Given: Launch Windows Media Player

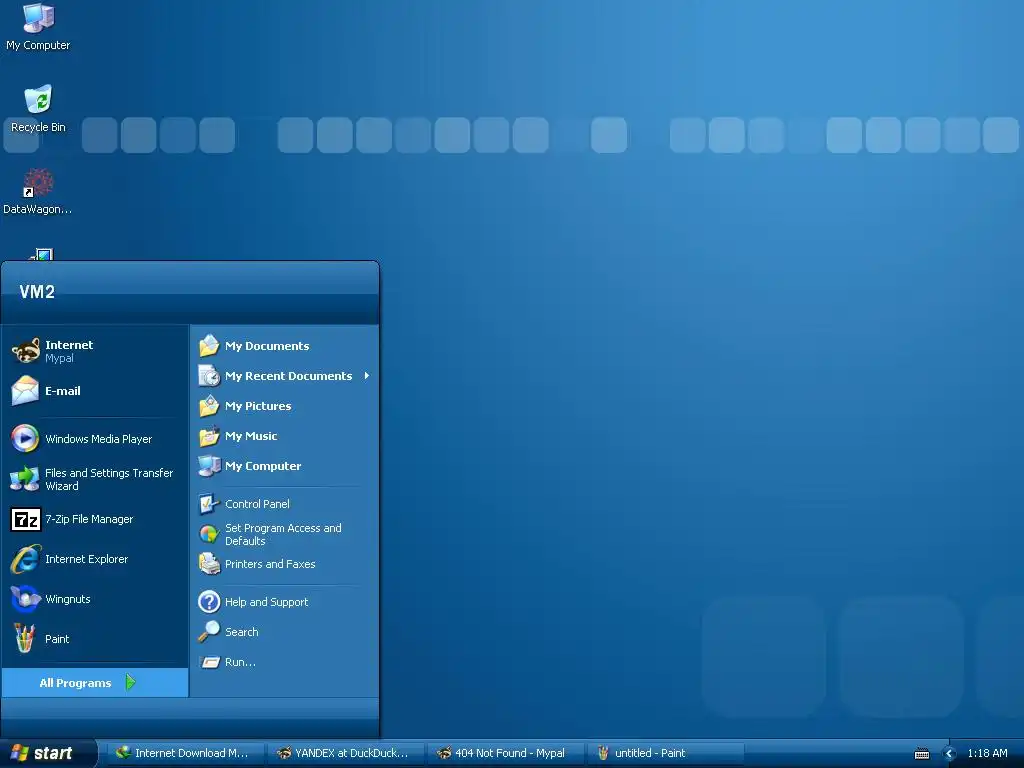Looking at the screenshot, I should click(x=95, y=439).
